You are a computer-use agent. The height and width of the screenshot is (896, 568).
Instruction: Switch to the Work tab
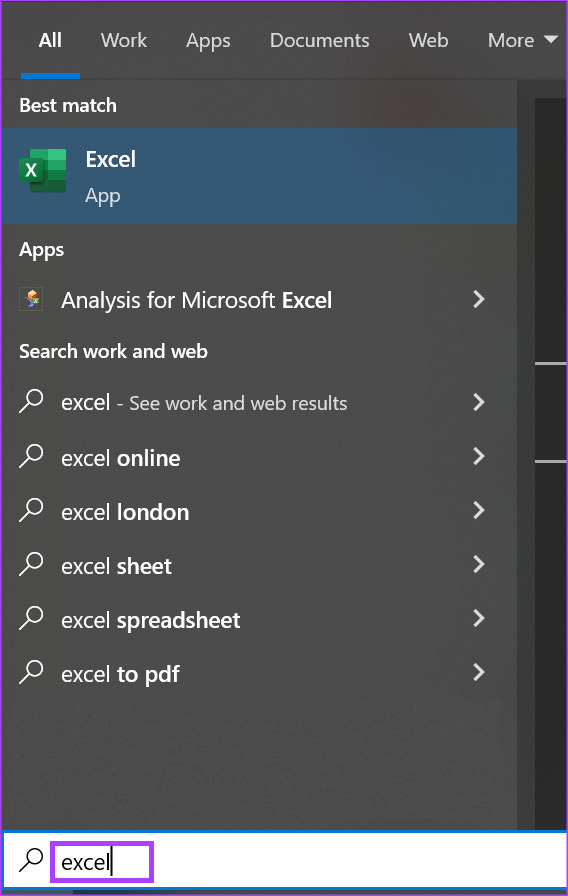tap(123, 40)
